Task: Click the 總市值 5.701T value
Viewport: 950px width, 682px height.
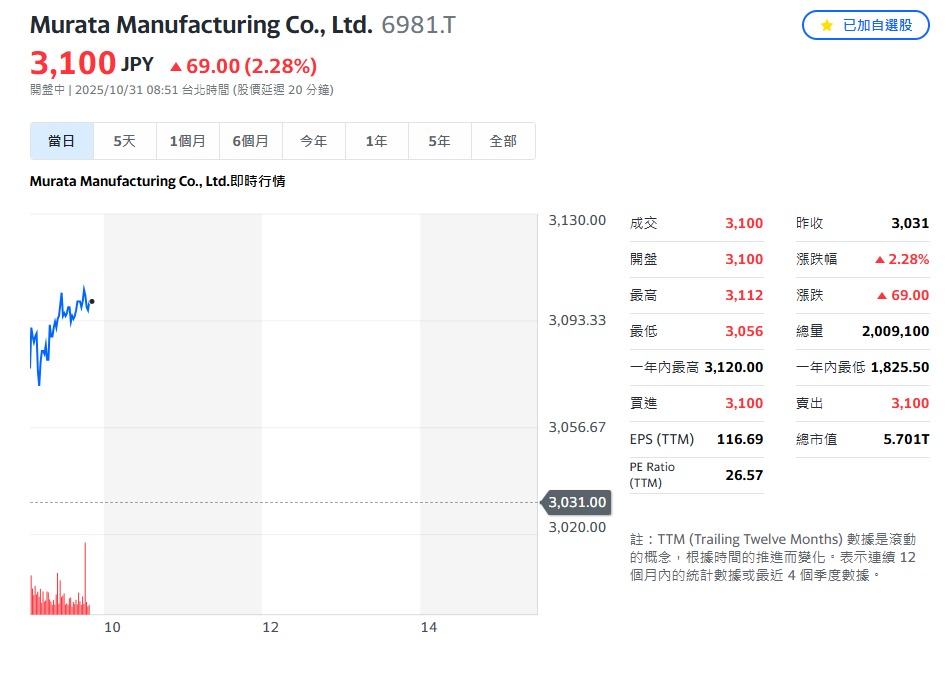Action: coord(910,439)
